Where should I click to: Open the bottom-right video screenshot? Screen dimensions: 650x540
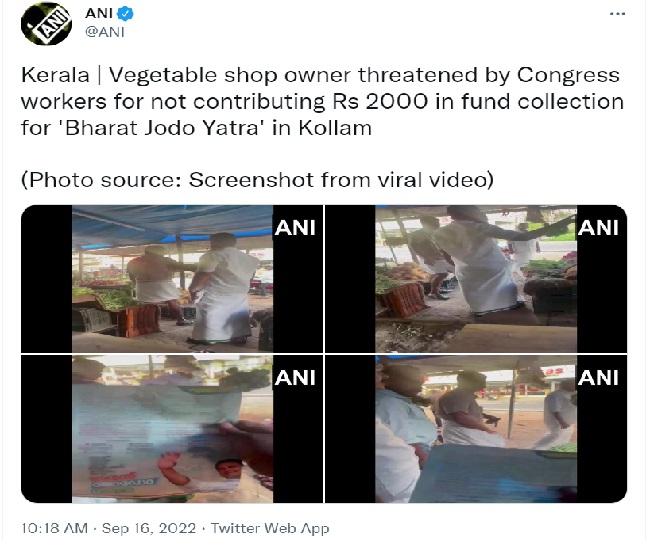pos(476,429)
